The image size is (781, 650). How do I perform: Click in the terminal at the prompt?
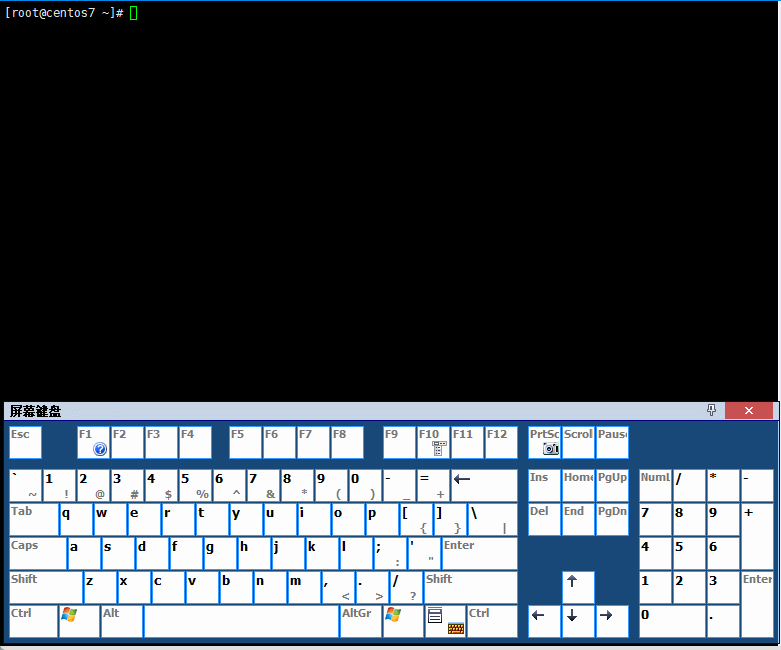[x=133, y=13]
